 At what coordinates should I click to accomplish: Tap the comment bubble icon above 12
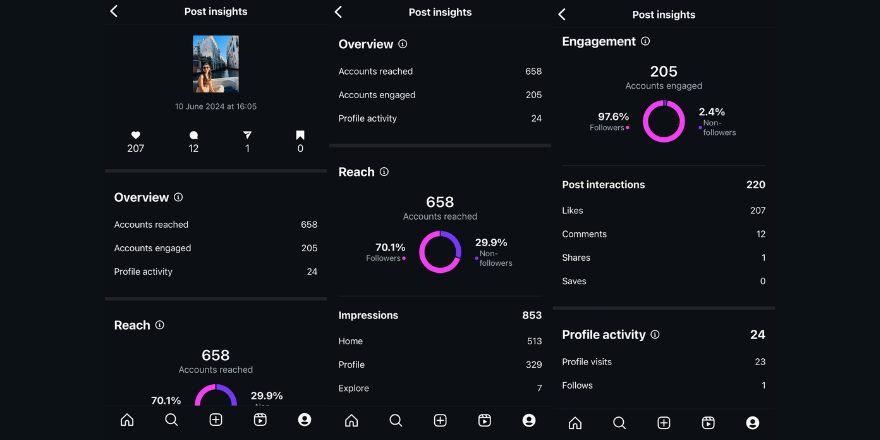tap(194, 135)
